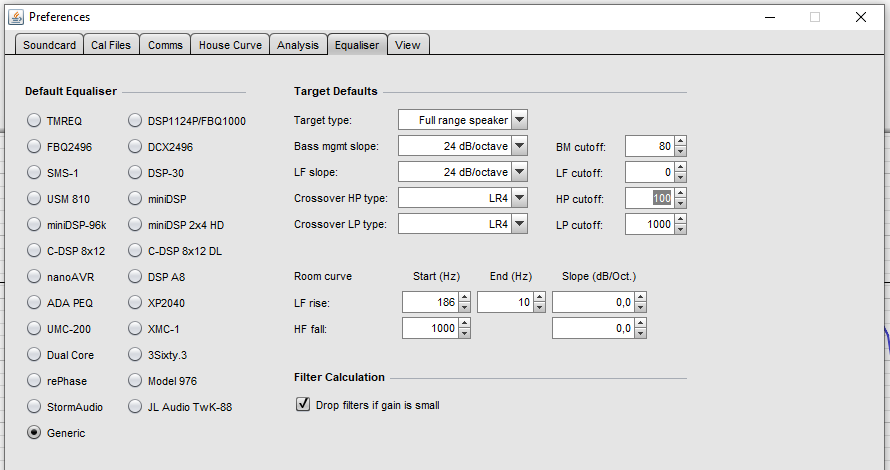Select the miniDSP equaliser option

(135, 199)
